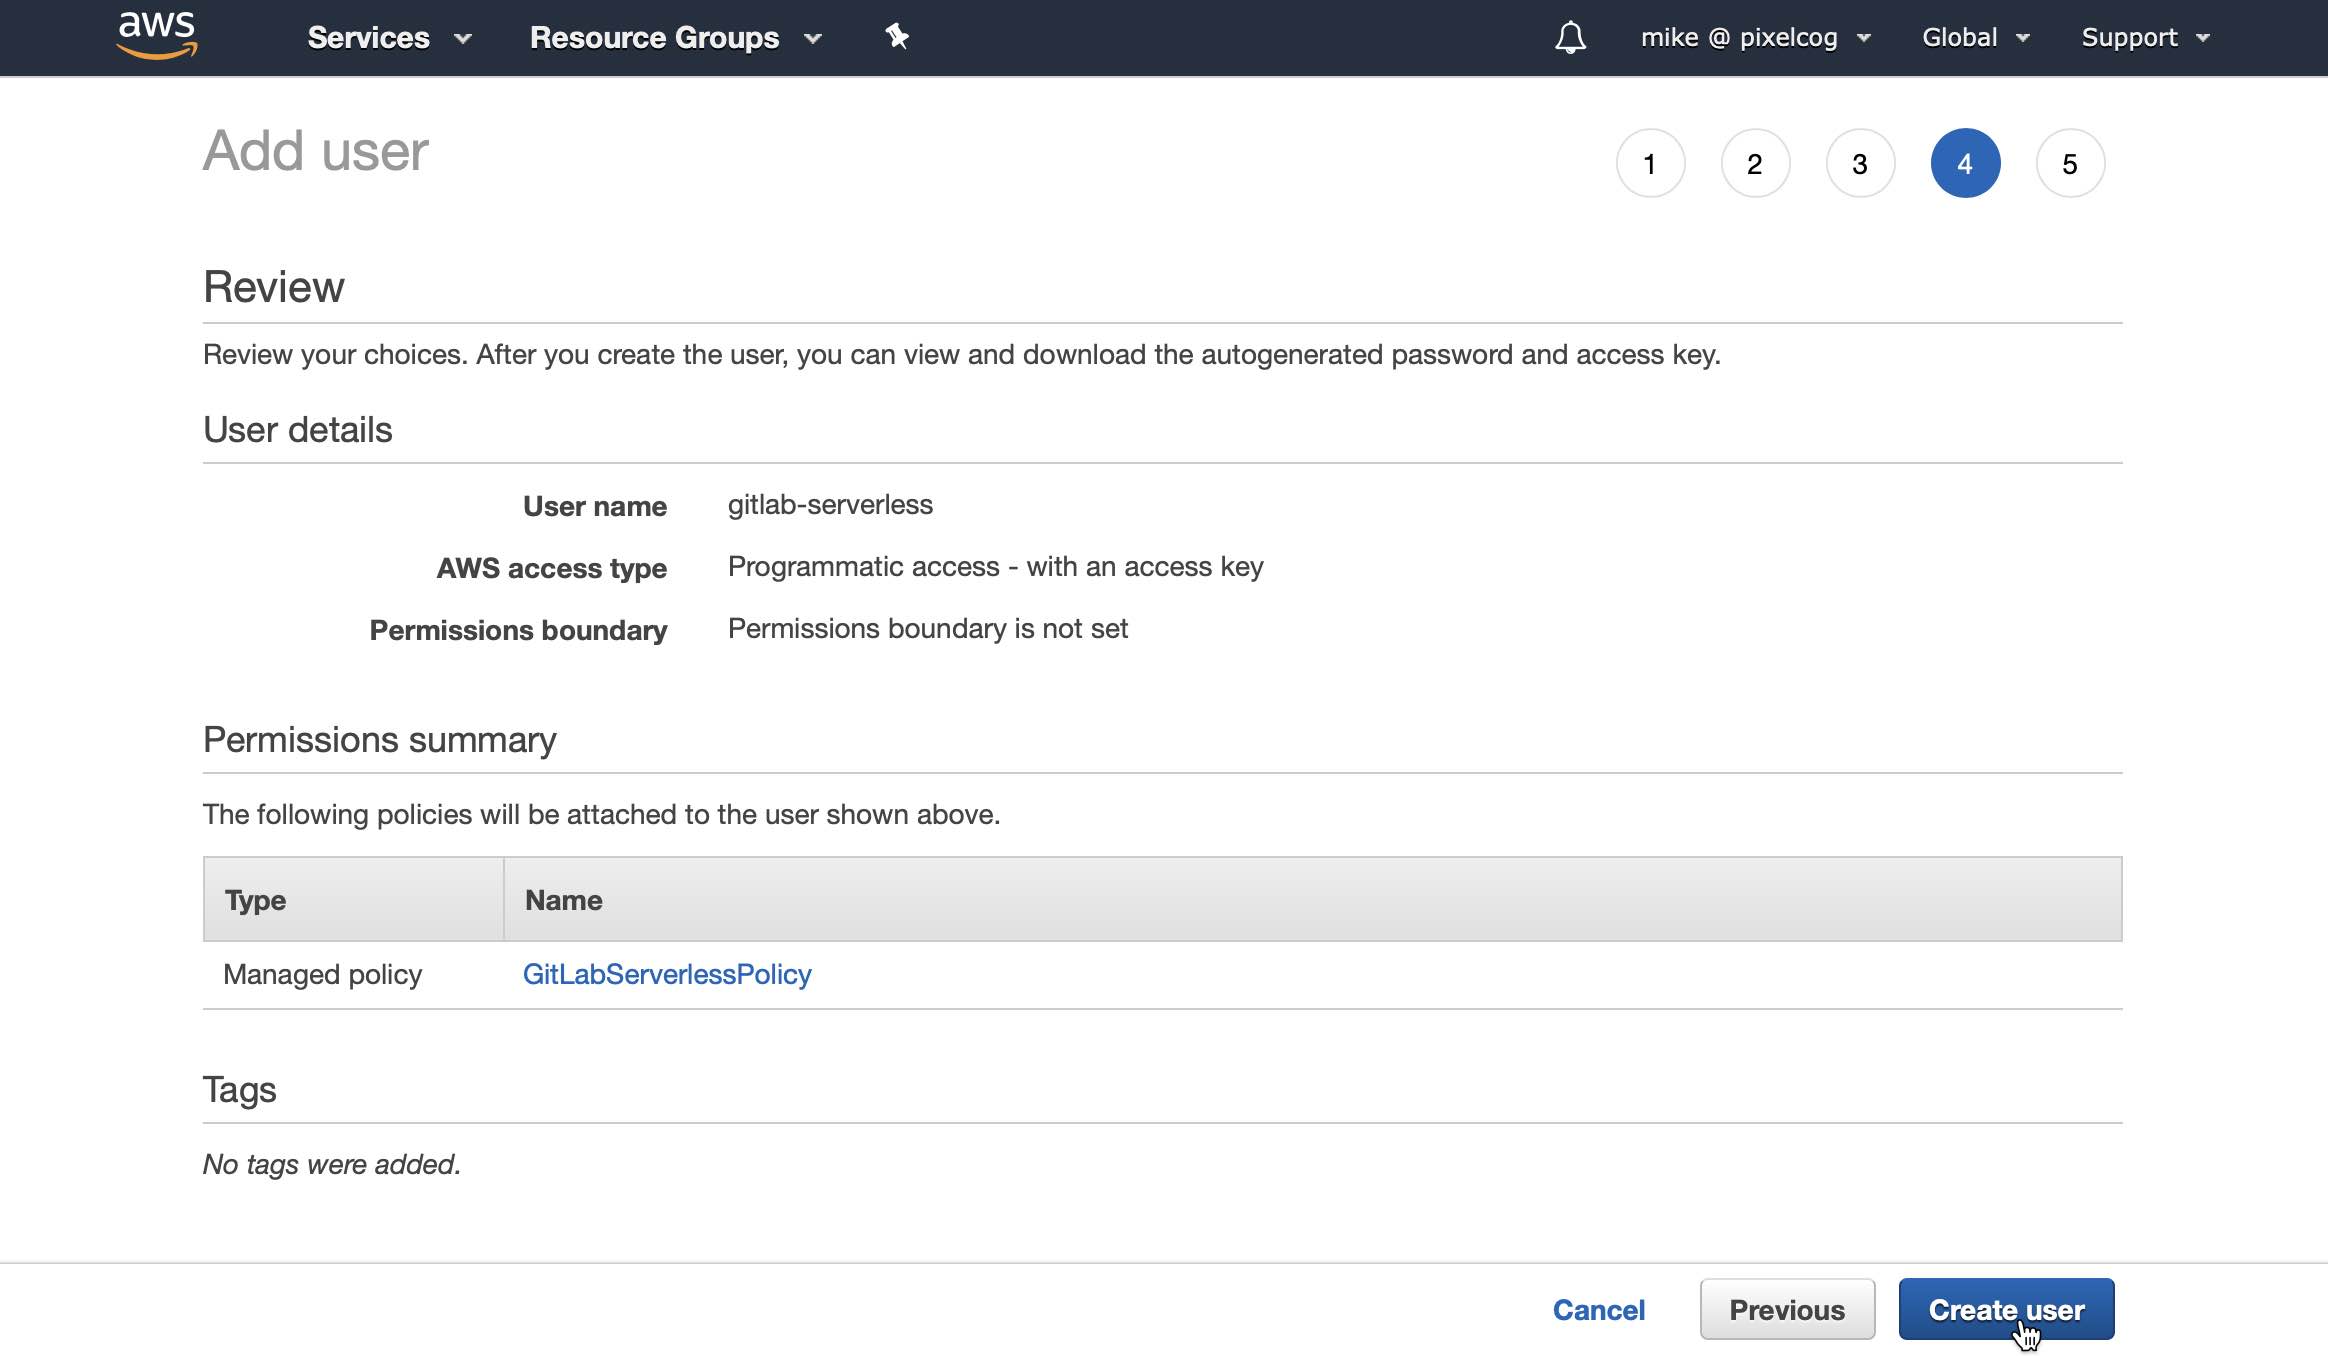Click the favorites/pin toolbar icon
This screenshot has height=1356, width=2328.
[x=898, y=36]
